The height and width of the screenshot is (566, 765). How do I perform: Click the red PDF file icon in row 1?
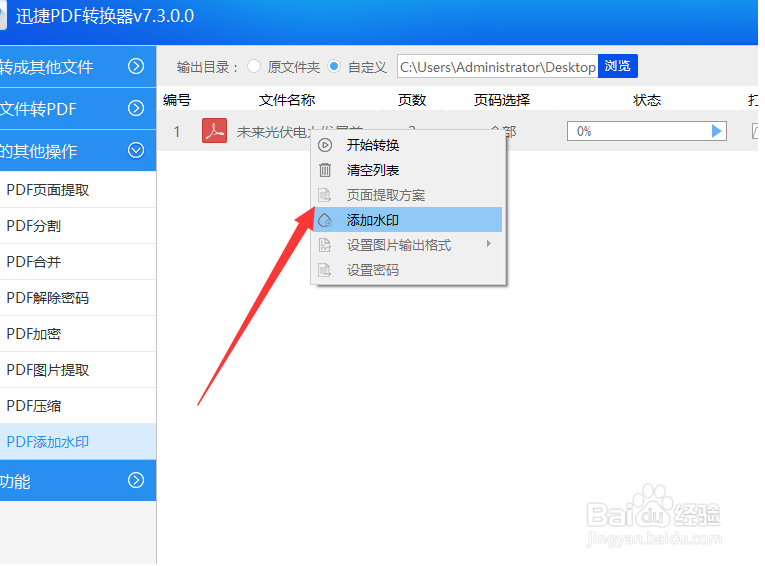215,131
